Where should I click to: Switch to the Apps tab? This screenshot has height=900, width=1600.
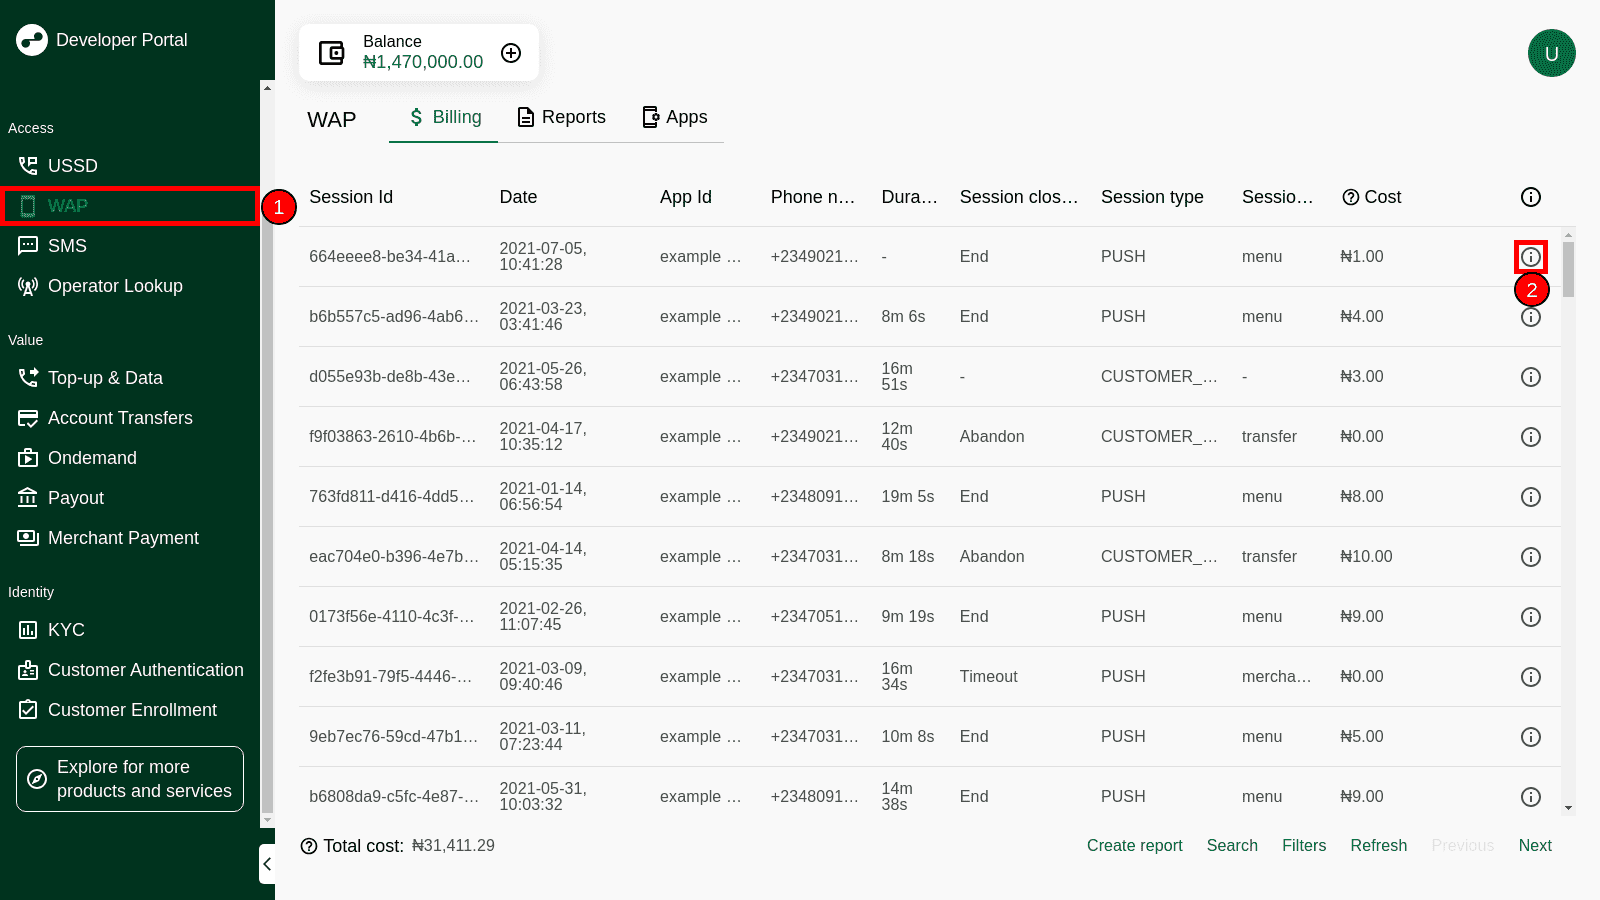coord(674,117)
